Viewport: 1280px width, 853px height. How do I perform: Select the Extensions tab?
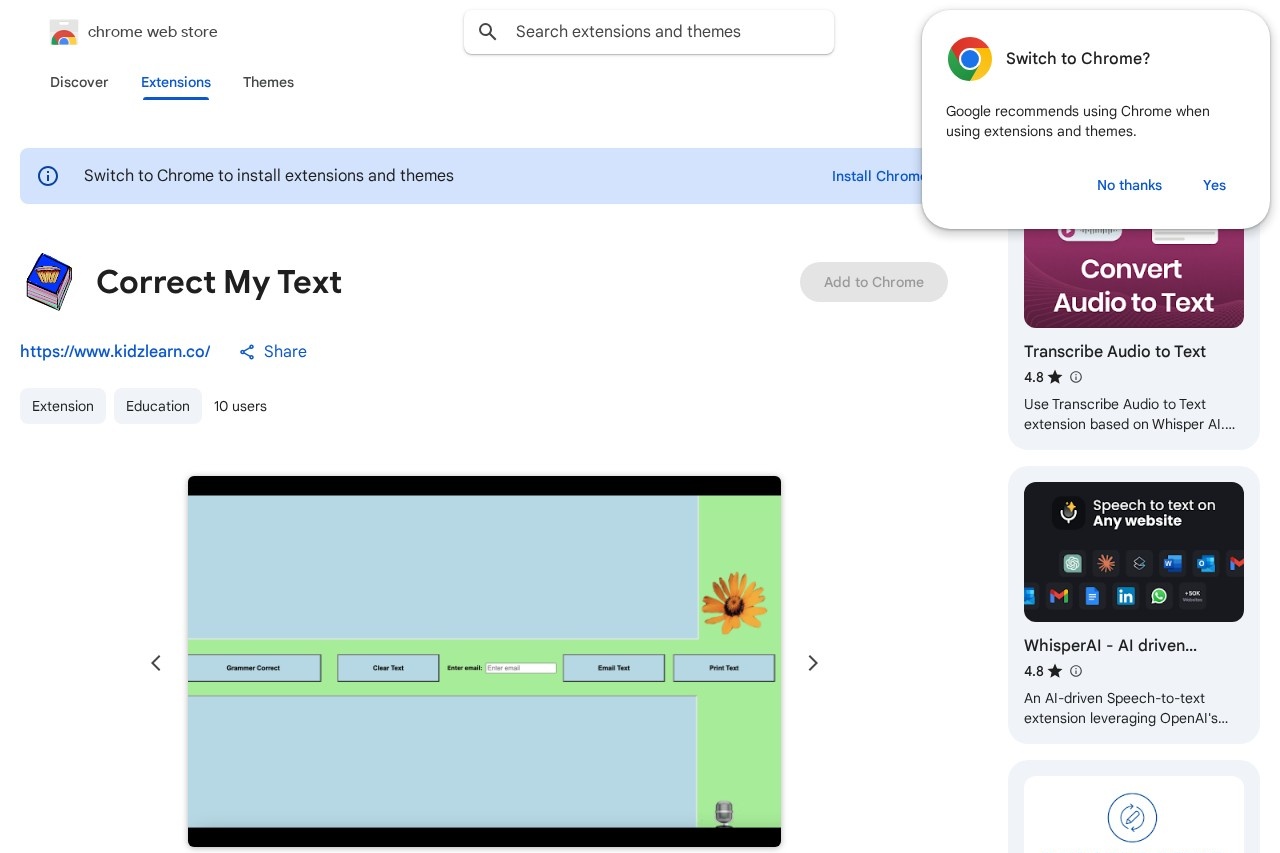(x=176, y=82)
